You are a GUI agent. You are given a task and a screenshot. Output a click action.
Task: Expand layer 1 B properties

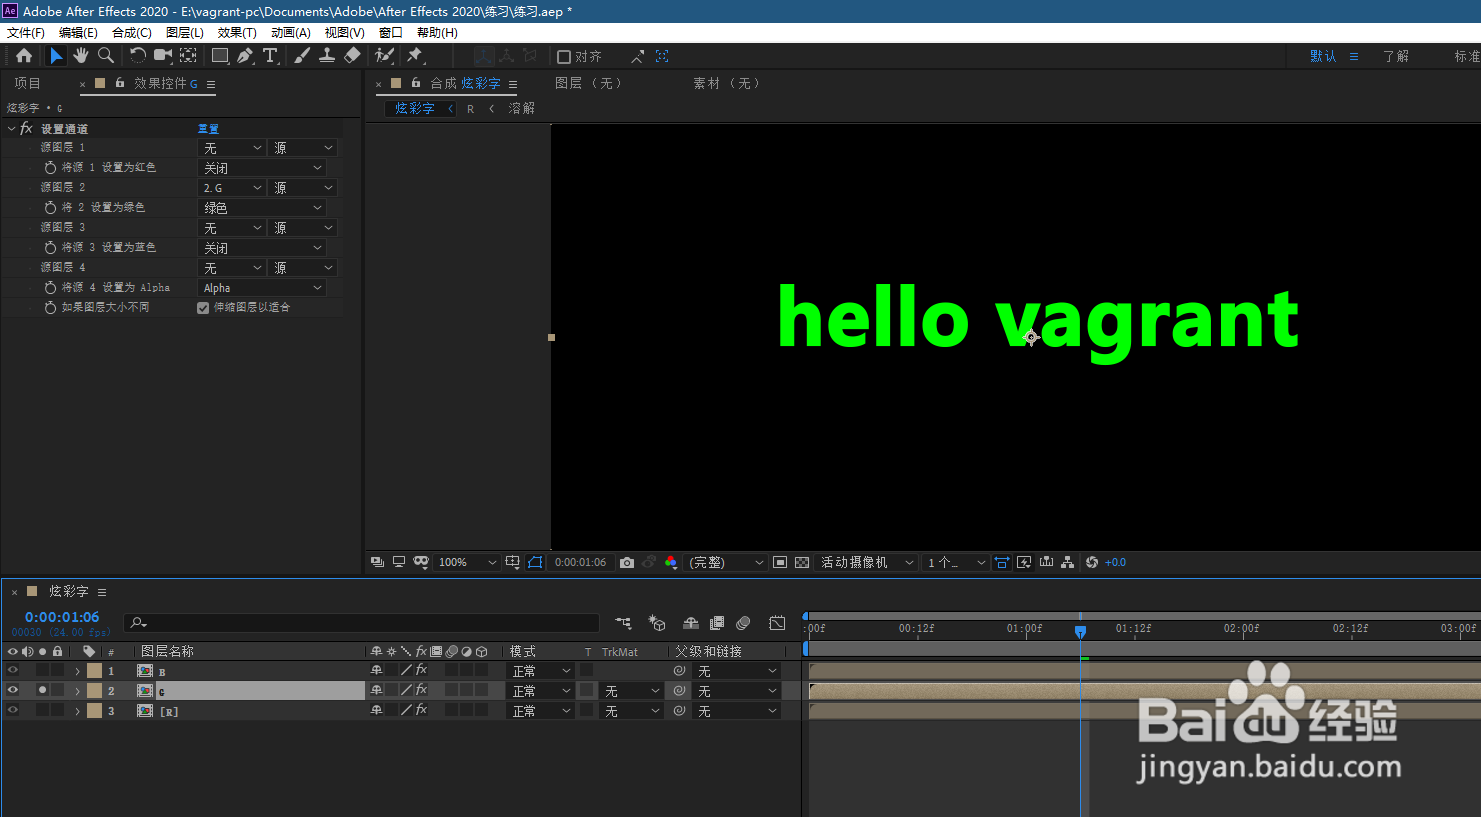pos(77,671)
